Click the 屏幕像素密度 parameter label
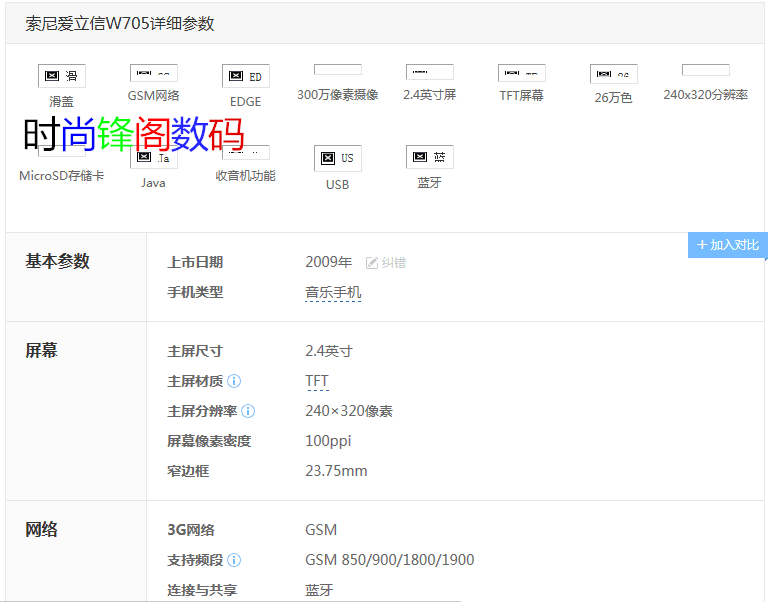This screenshot has height=602, width=770. (x=209, y=441)
